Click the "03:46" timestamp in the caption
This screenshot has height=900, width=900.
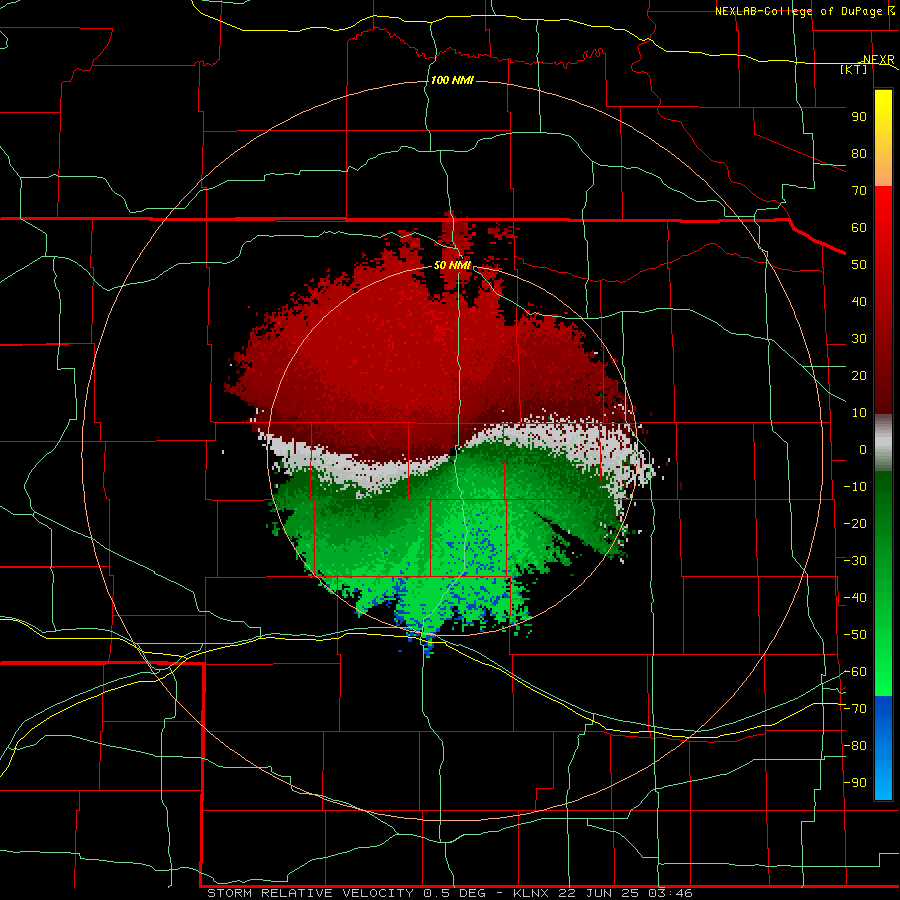pos(670,893)
